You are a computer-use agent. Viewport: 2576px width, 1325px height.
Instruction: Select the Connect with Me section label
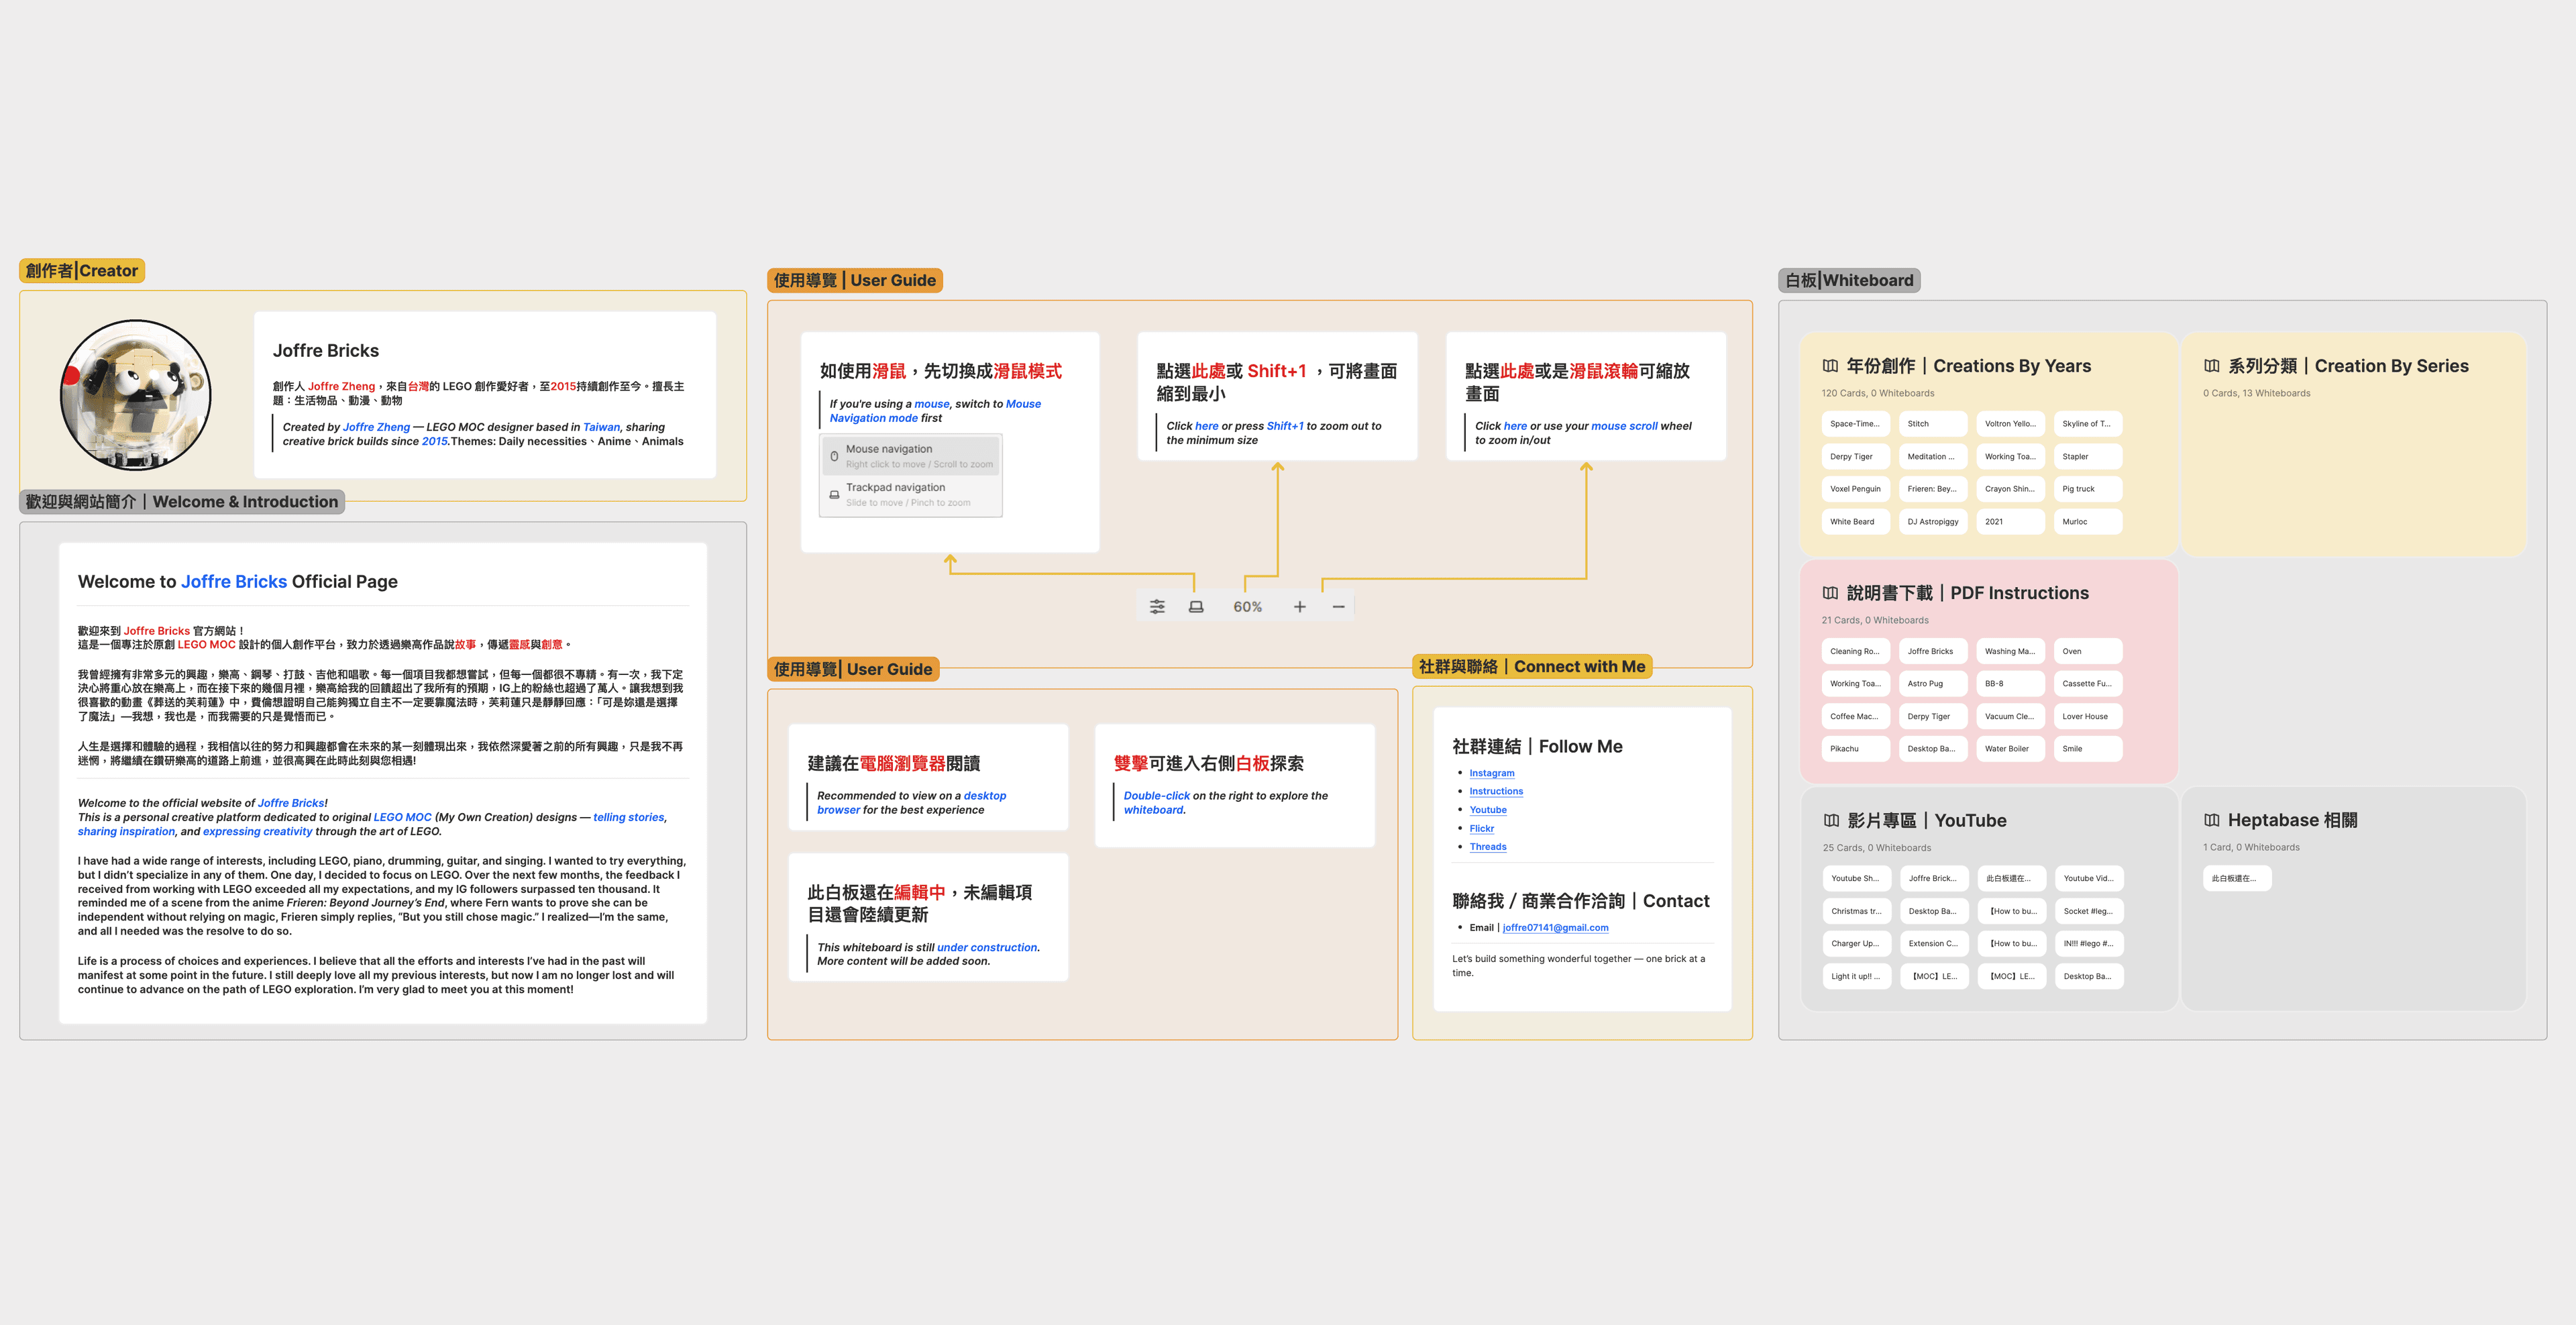1531,667
